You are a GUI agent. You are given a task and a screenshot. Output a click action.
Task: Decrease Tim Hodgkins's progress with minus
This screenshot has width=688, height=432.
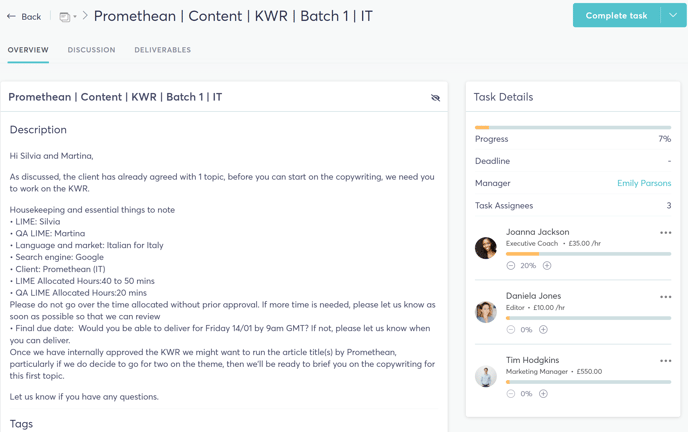tap(510, 393)
